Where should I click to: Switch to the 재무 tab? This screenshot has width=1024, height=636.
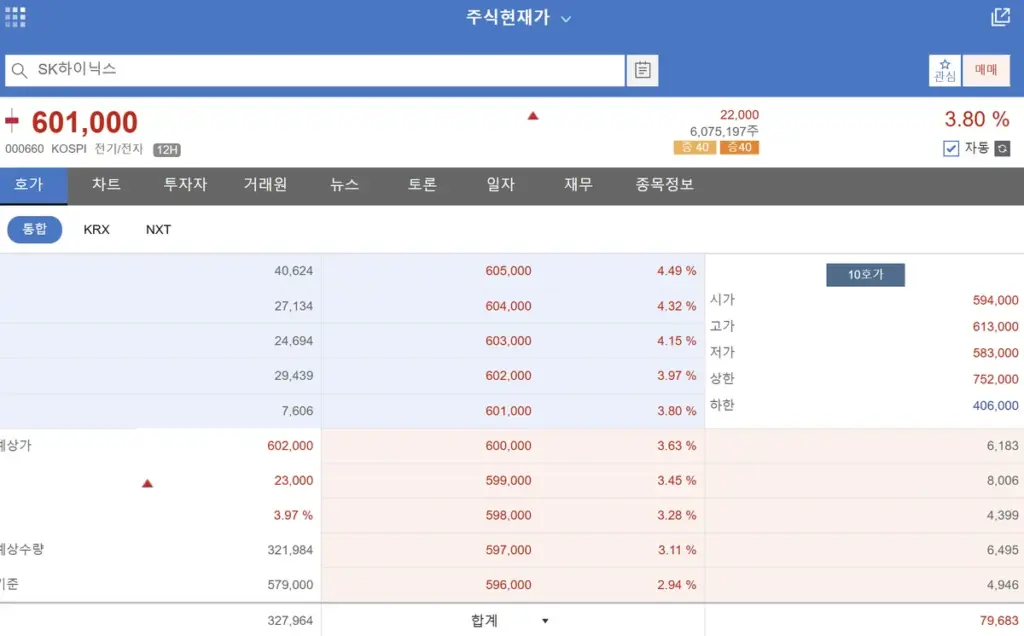coord(579,185)
